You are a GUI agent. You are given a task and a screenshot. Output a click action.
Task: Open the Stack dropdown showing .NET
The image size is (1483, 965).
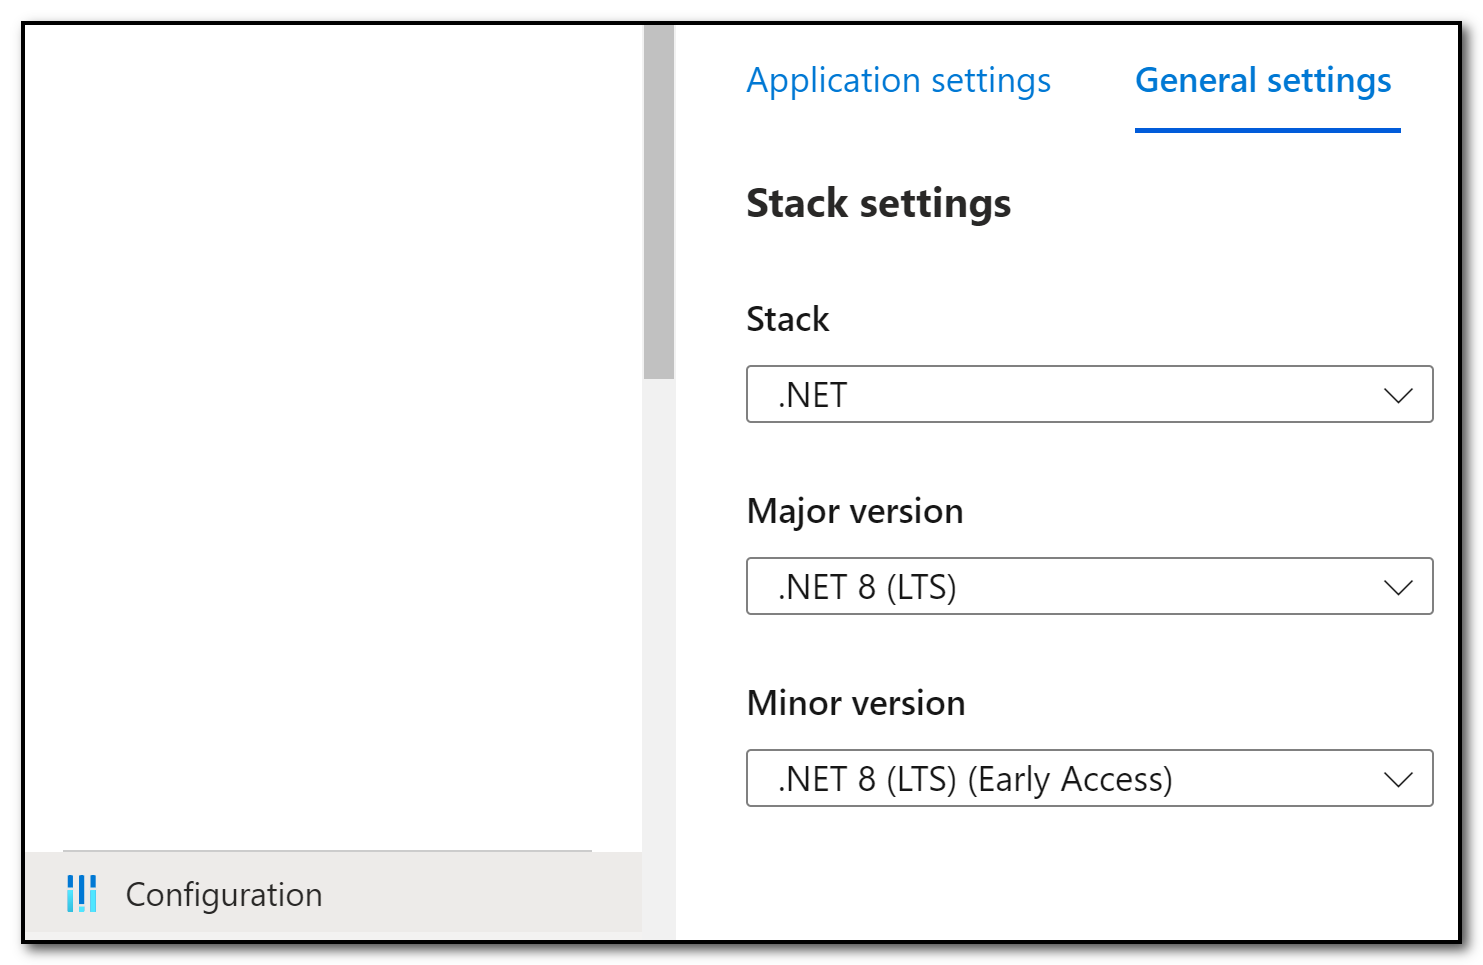(1089, 394)
